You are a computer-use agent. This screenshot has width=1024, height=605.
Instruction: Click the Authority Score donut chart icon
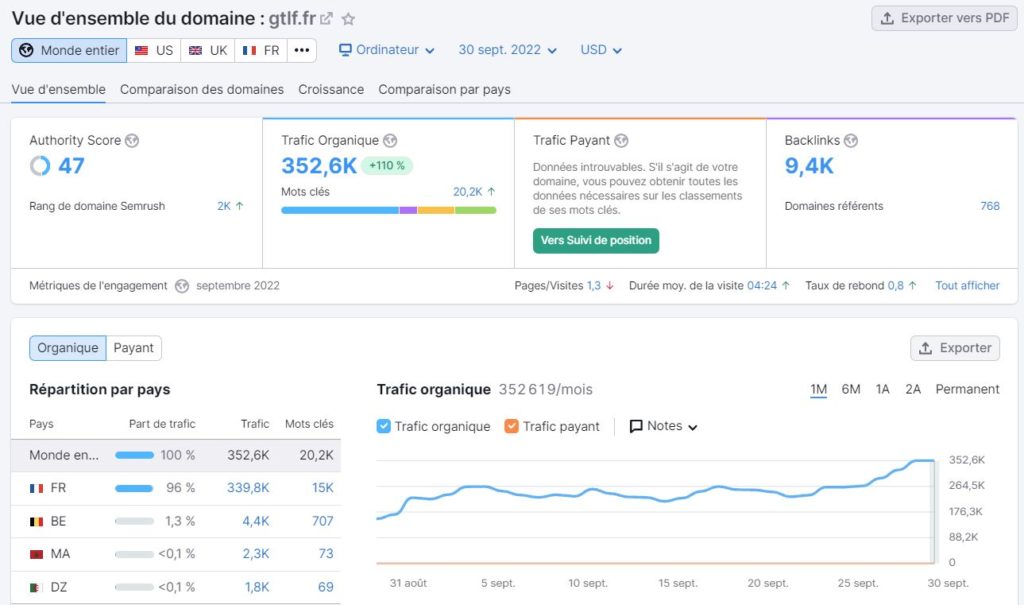(x=40, y=166)
